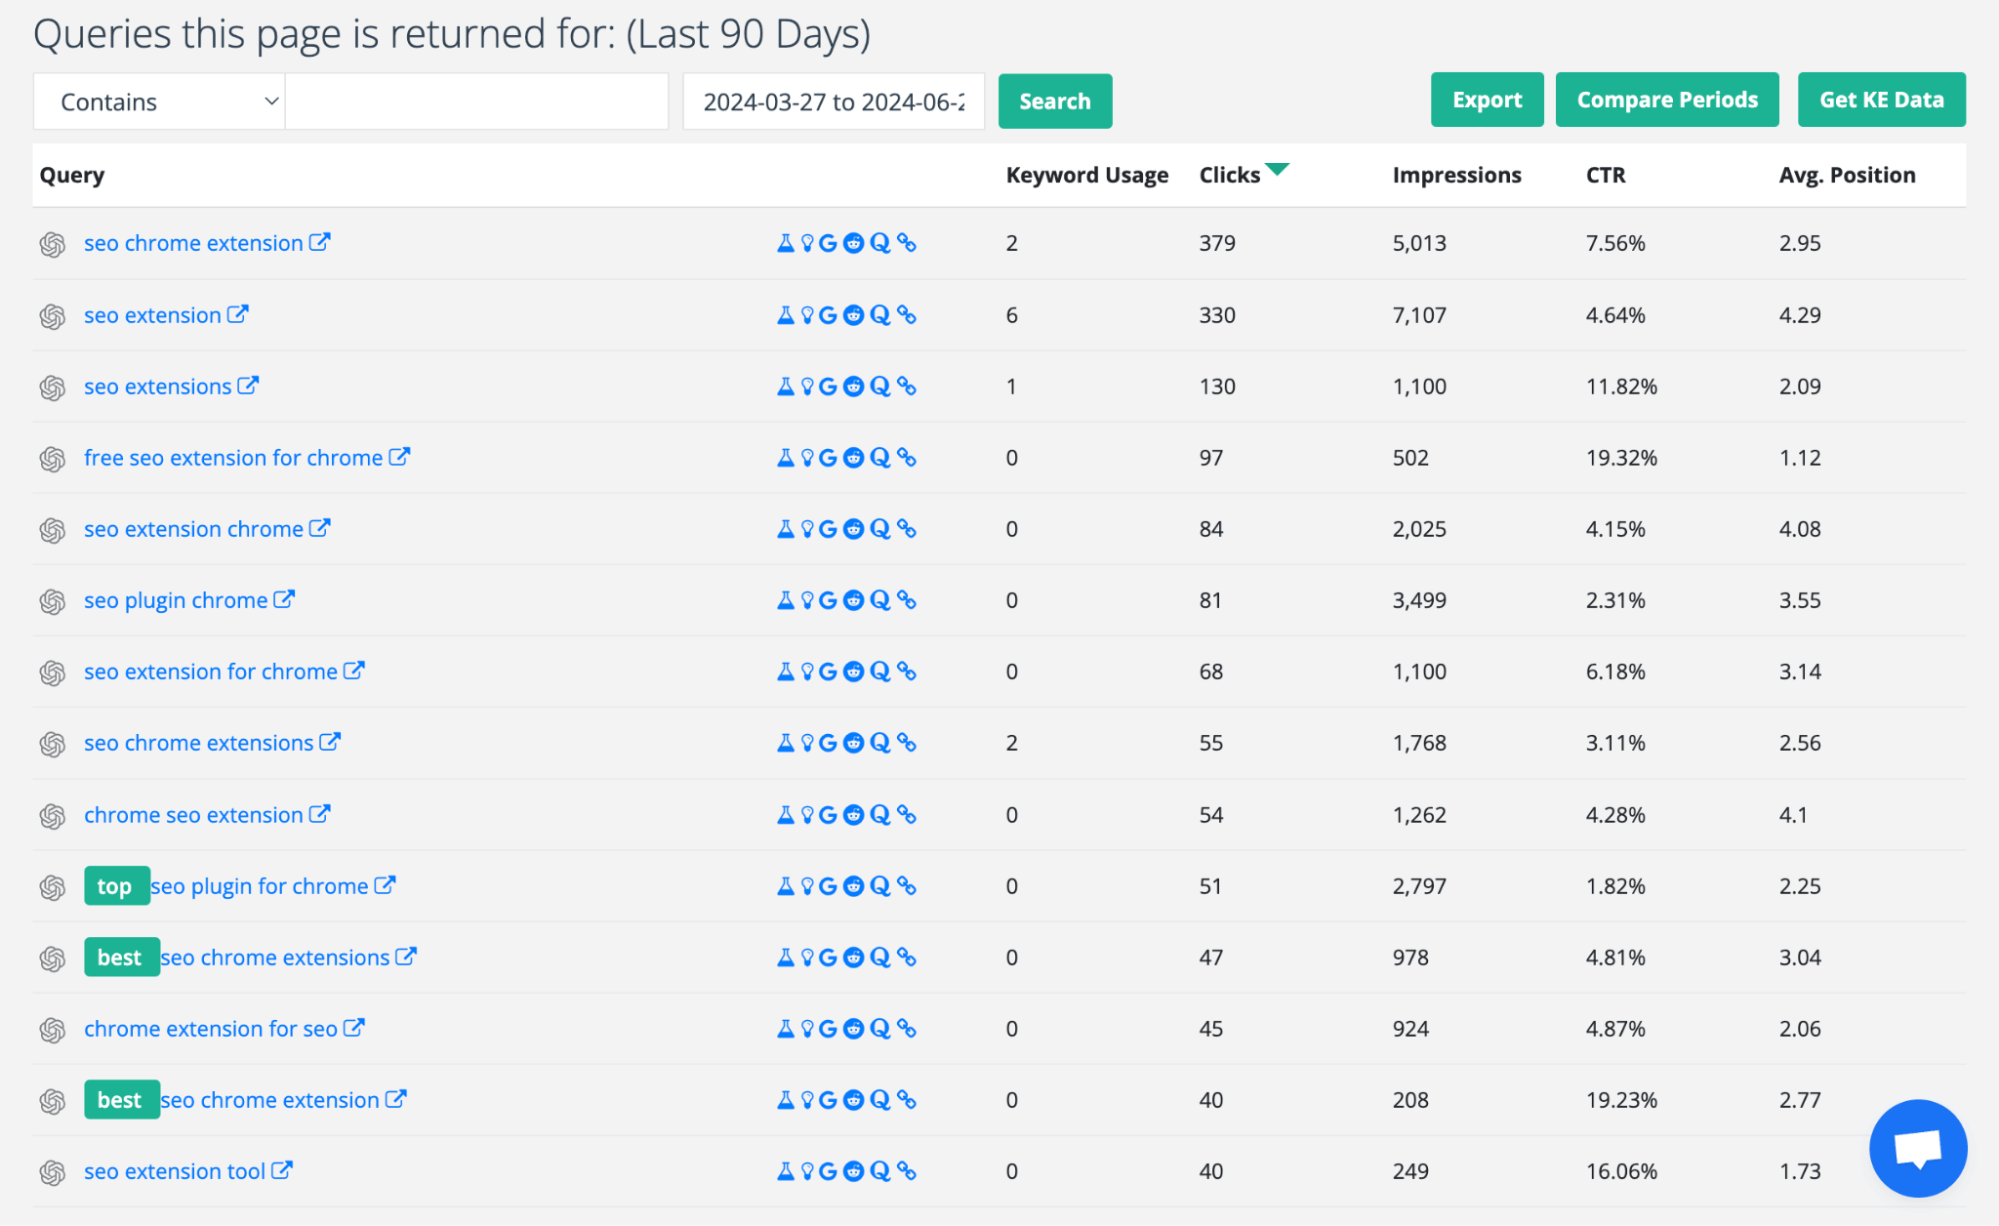Viewport: 1999px width, 1226px height.
Task: Click the Search button to filter queries
Action: [1054, 101]
